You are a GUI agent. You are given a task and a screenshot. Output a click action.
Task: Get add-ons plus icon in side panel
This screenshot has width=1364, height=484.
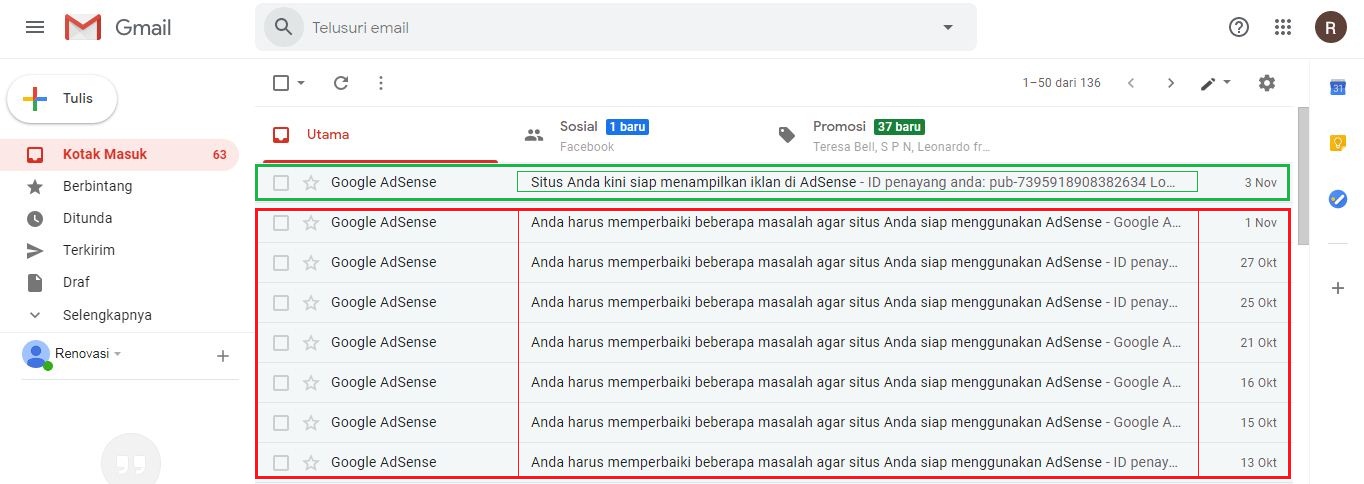click(x=1338, y=288)
